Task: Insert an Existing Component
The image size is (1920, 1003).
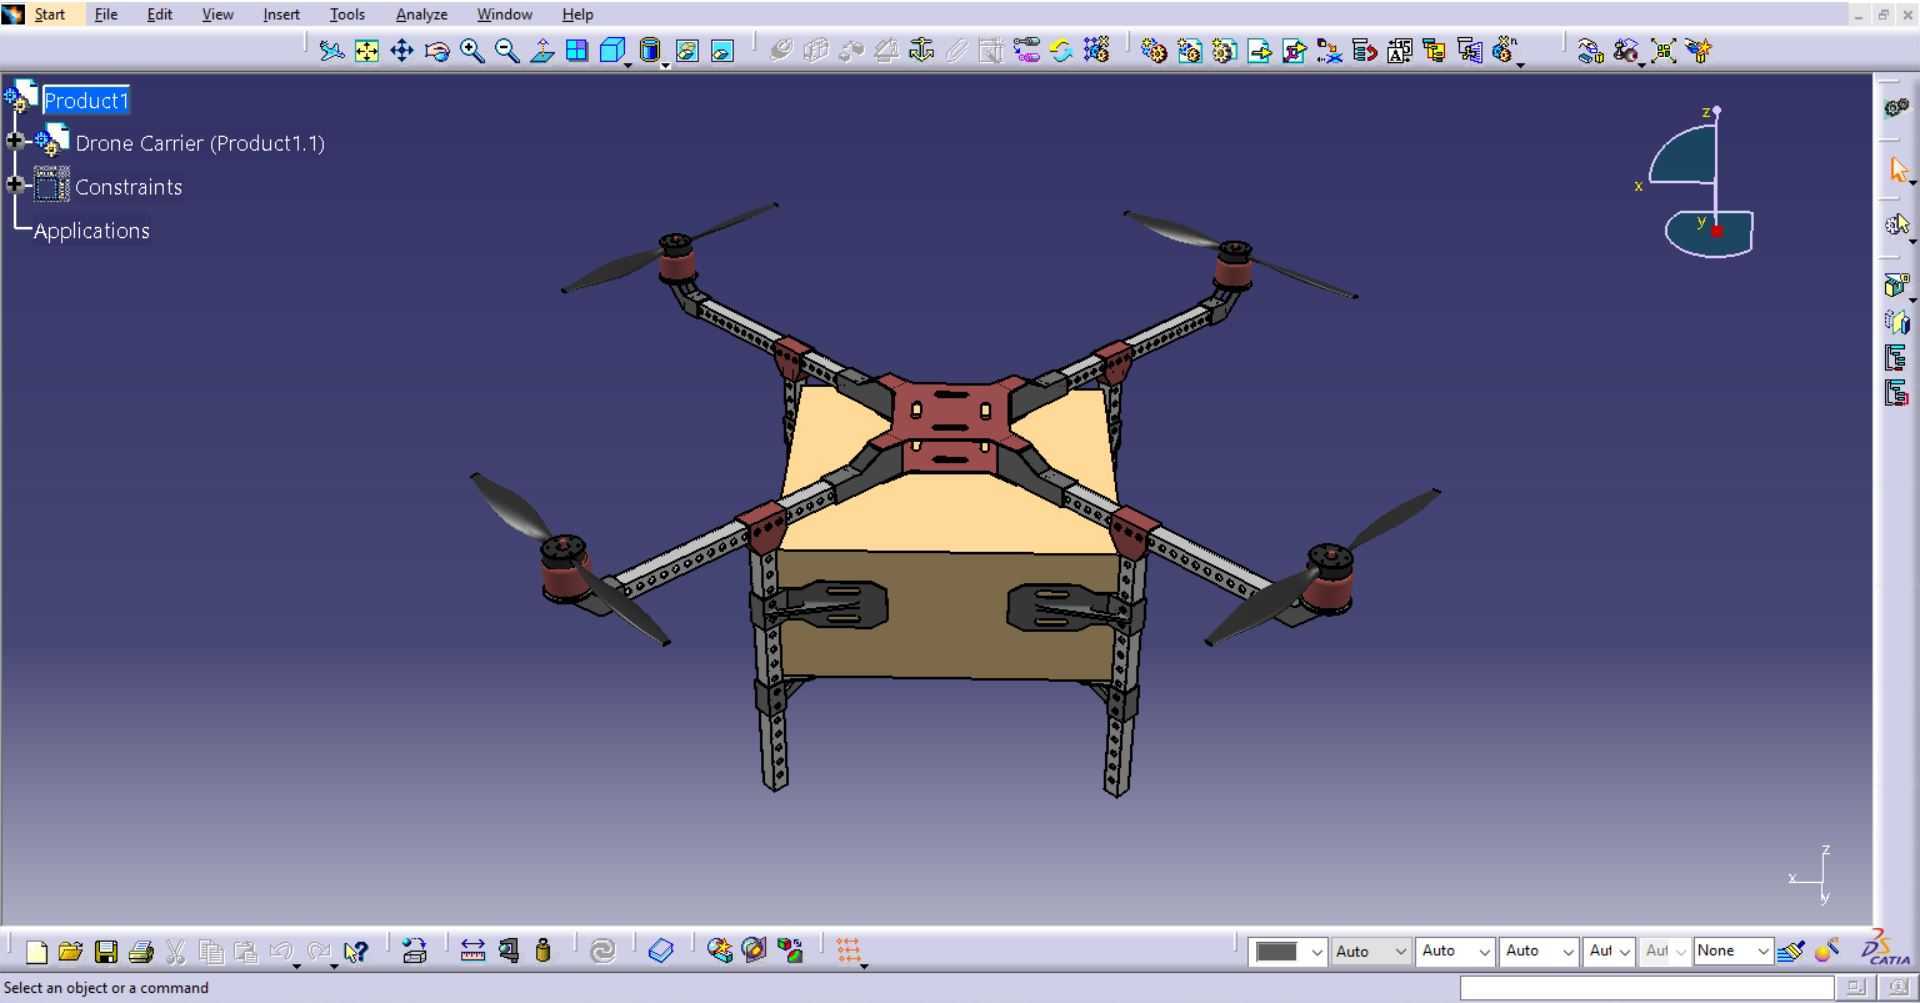Action: [1259, 50]
